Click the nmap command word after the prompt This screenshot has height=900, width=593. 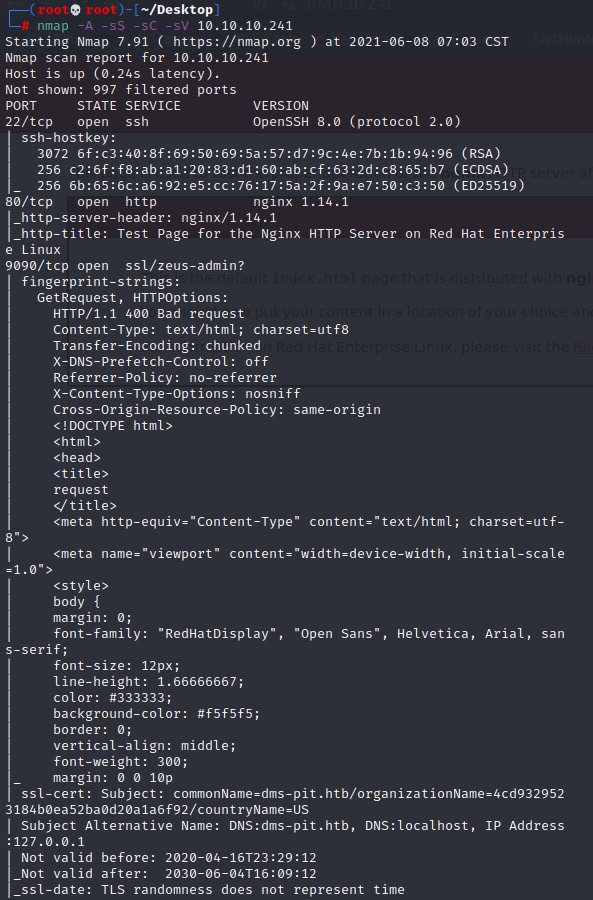pyautogui.click(x=53, y=26)
